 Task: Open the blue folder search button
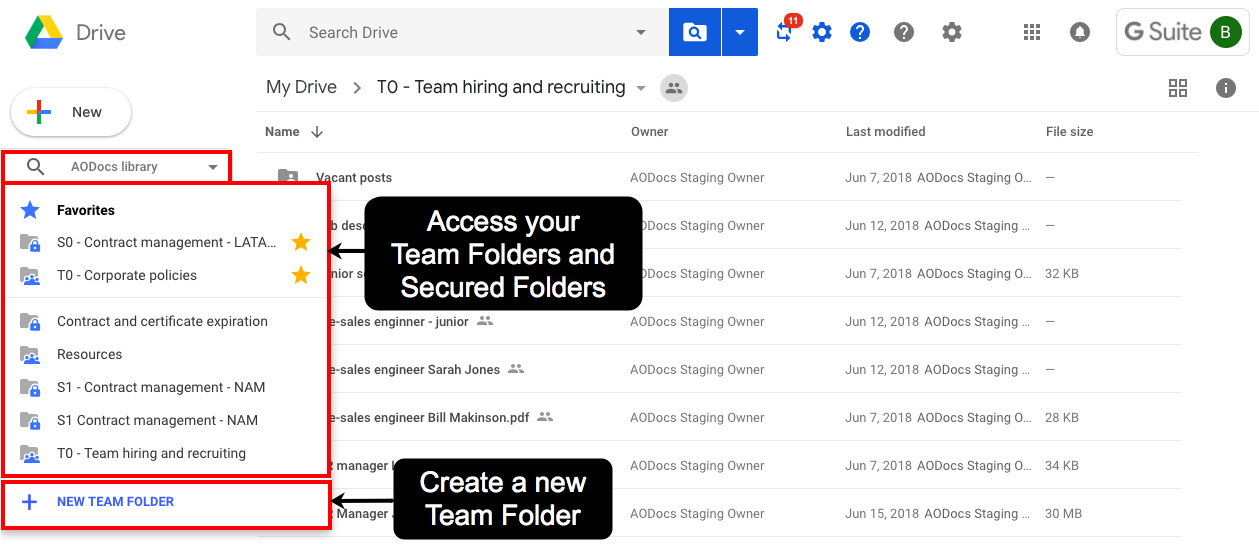695,32
